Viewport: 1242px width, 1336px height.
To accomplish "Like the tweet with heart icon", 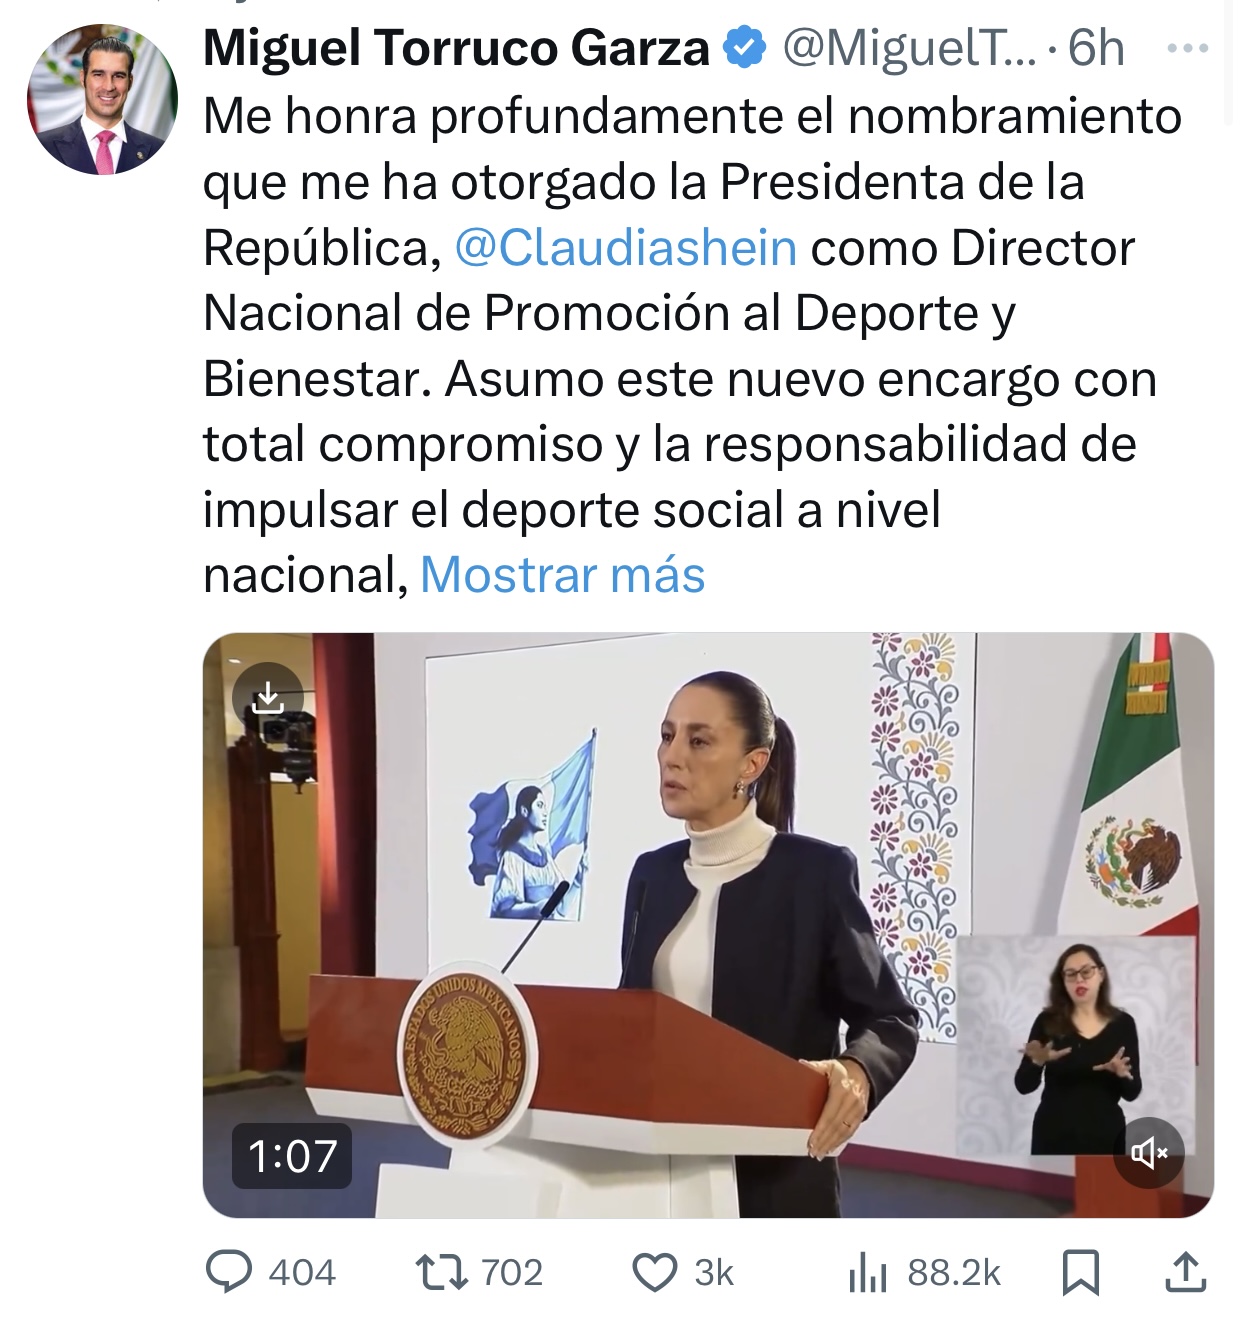I will [x=655, y=1273].
